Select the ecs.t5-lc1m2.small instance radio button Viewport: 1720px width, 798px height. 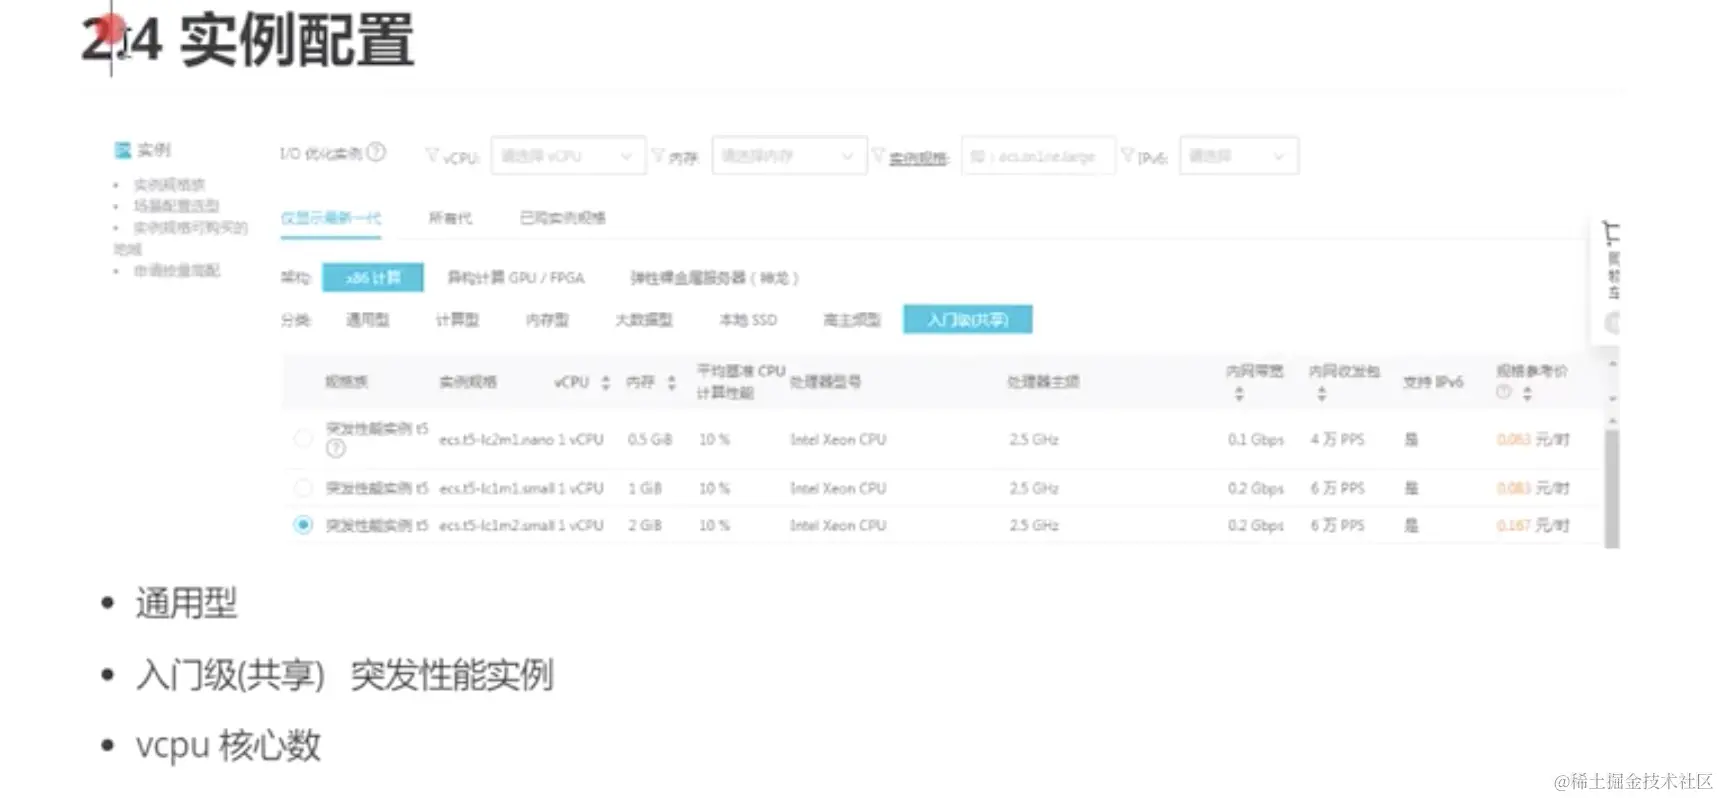click(x=303, y=525)
